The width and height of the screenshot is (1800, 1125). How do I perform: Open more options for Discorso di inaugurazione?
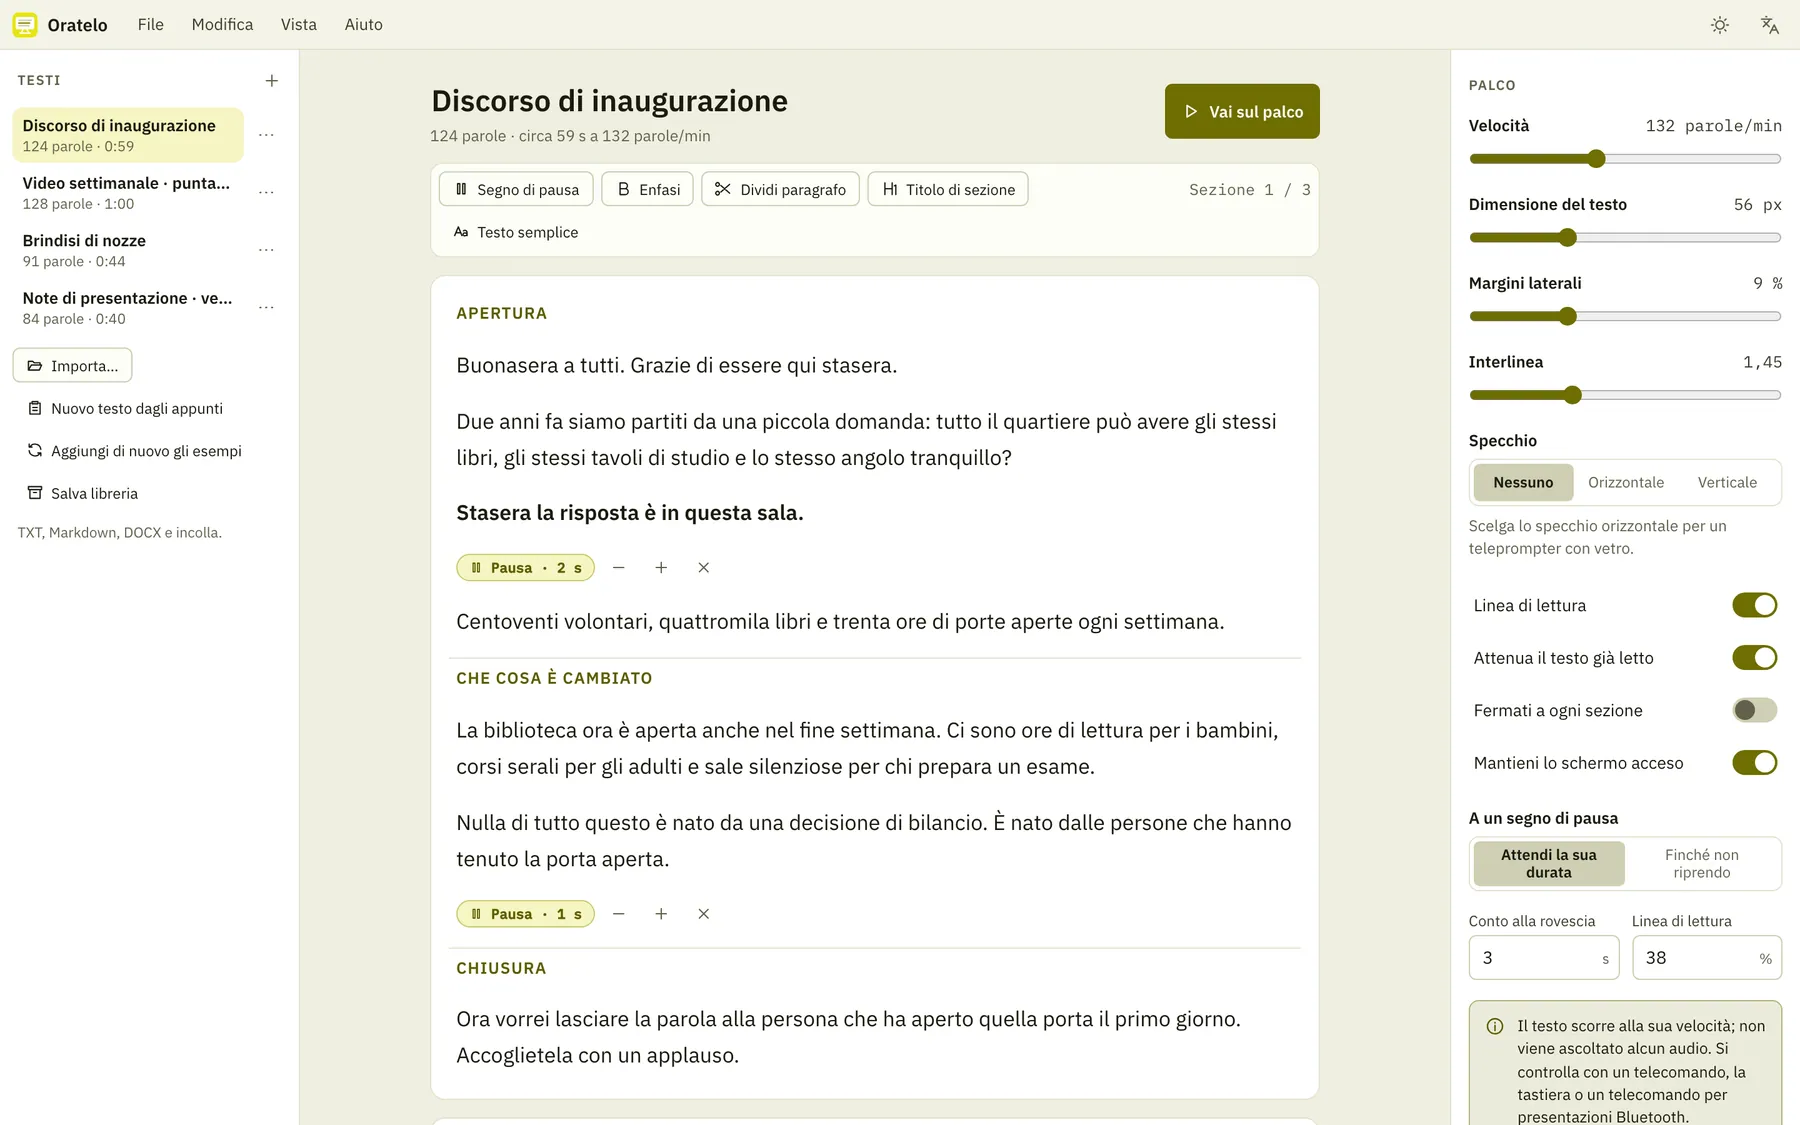point(266,135)
